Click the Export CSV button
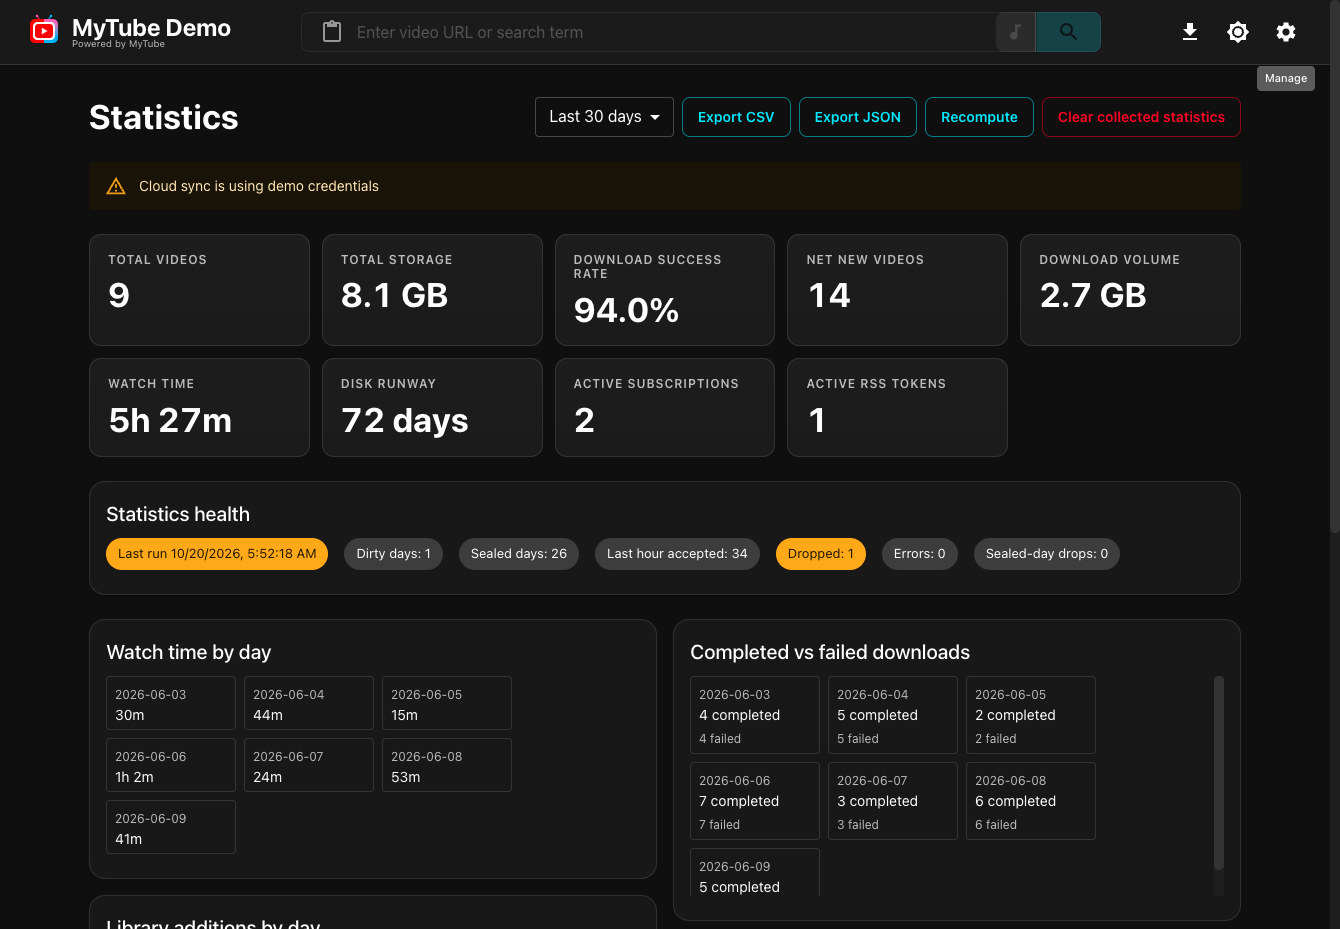Viewport: 1340px width, 929px height. [x=736, y=117]
